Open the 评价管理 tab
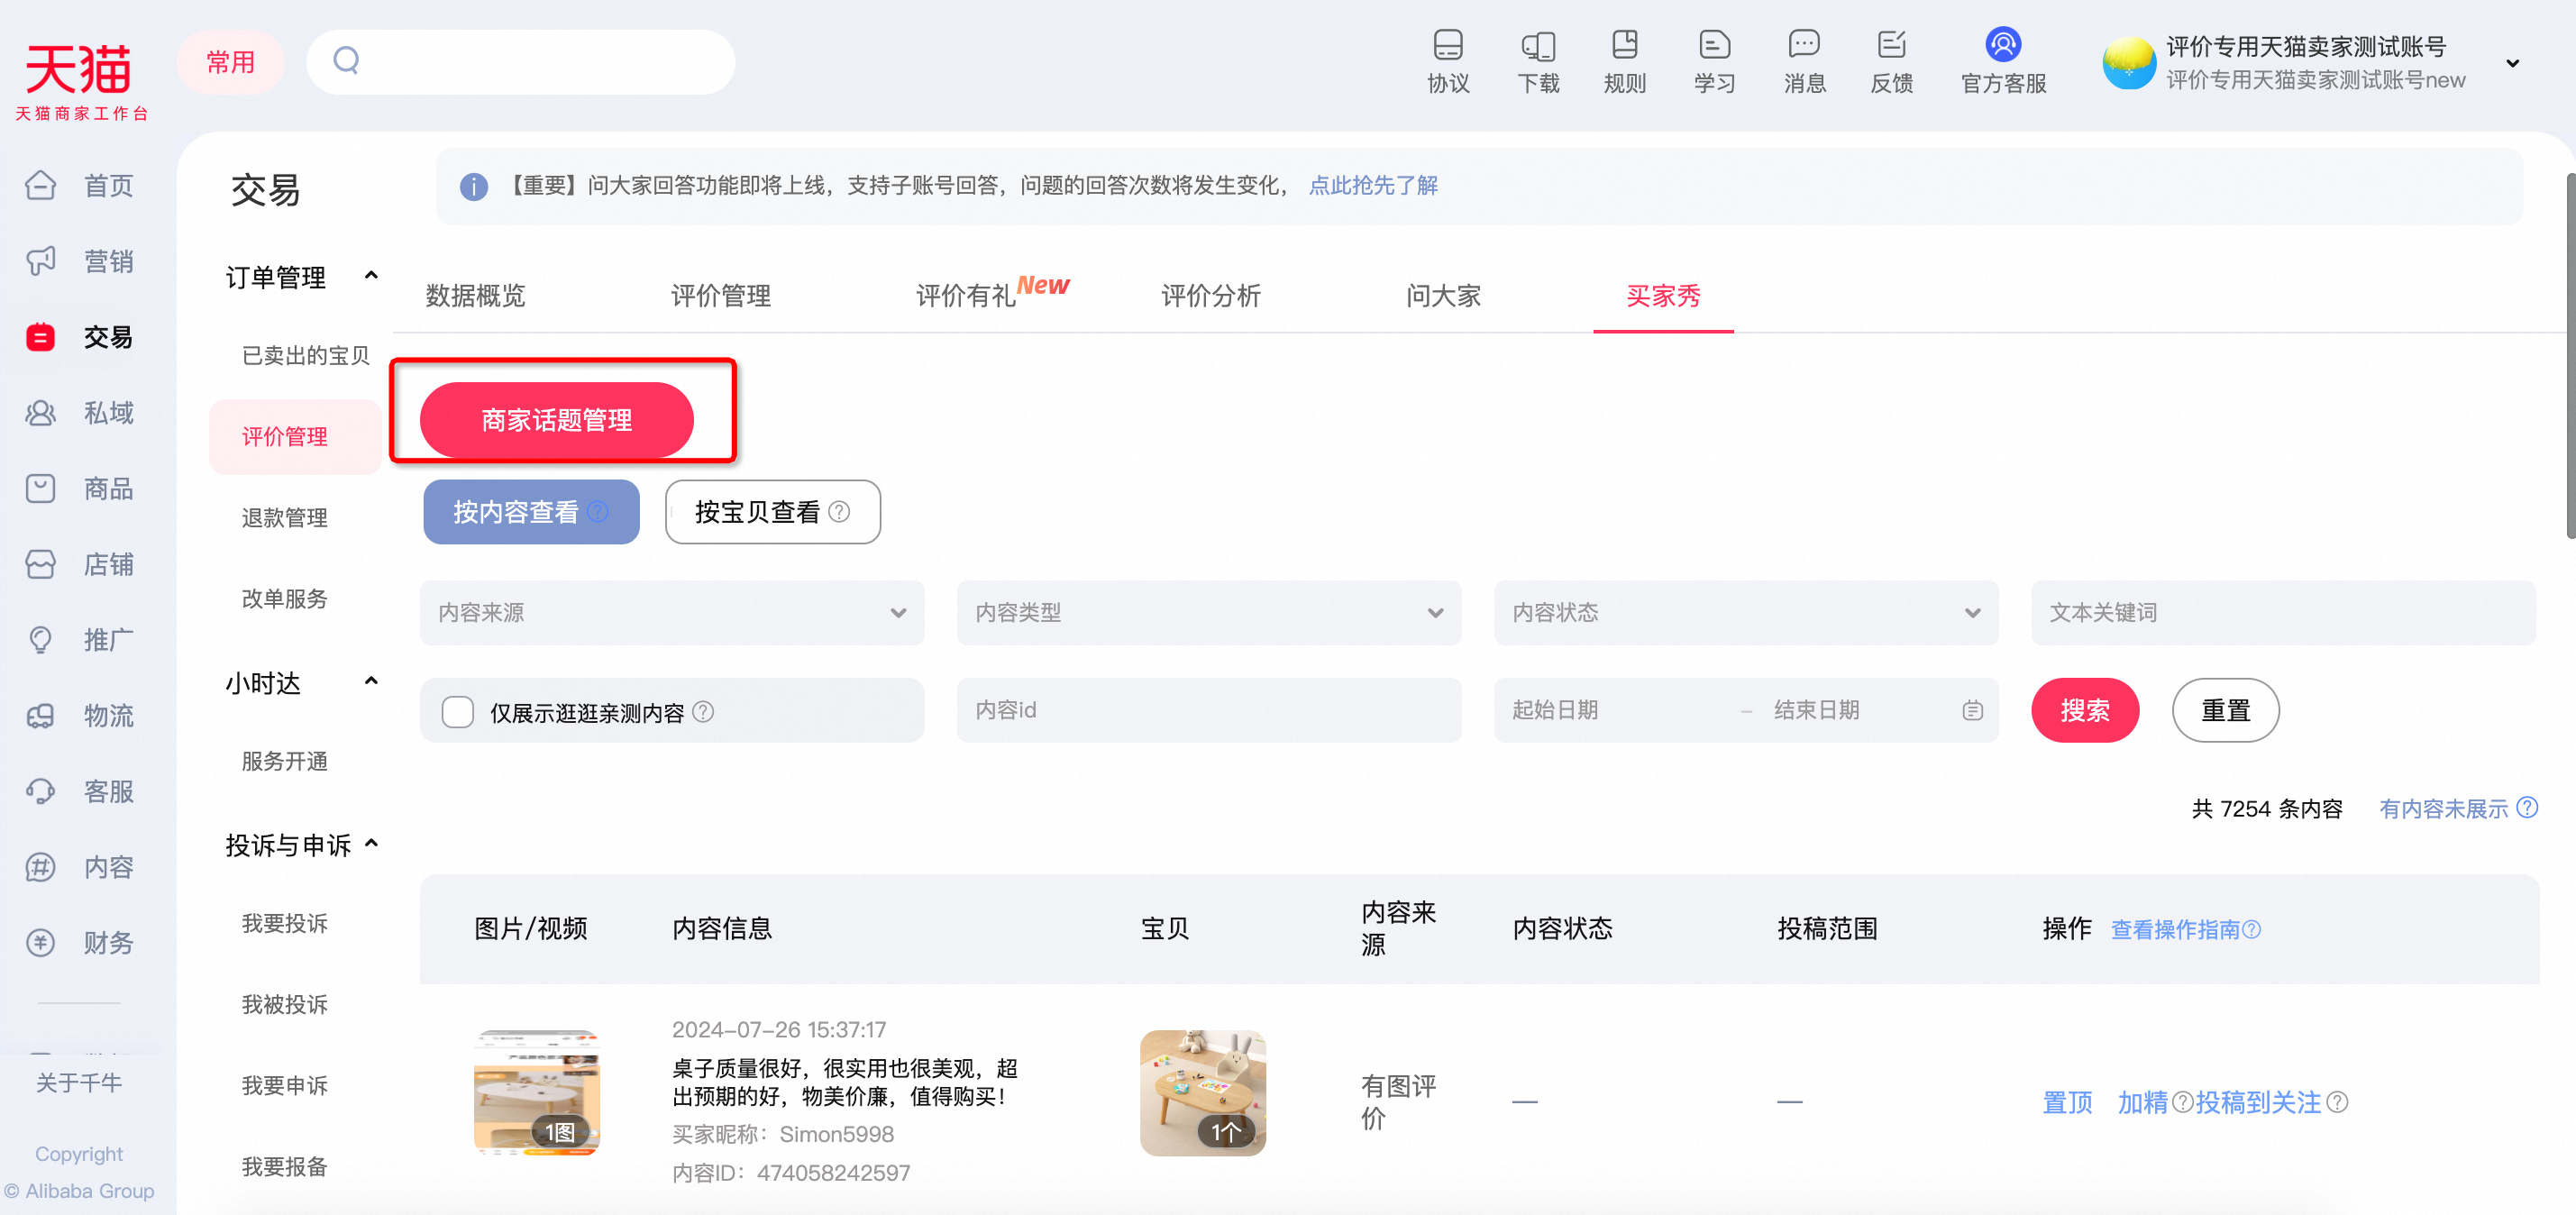The width and height of the screenshot is (2576, 1215). click(720, 296)
